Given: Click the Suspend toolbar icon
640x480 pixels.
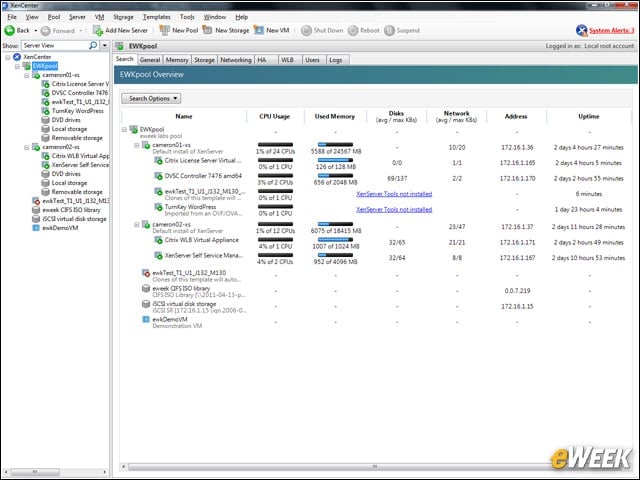Looking at the screenshot, I should click(389, 31).
